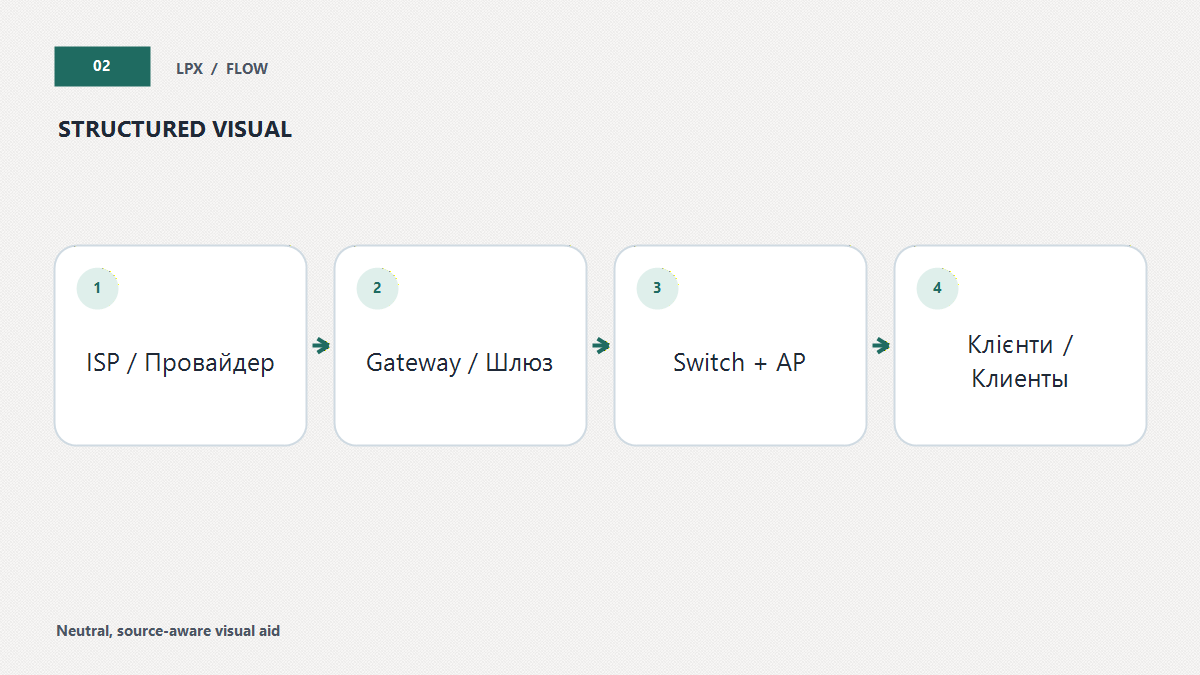Click arrow between Switch and Клієнти cards
1200x675 pixels.
pyautogui.click(x=881, y=346)
